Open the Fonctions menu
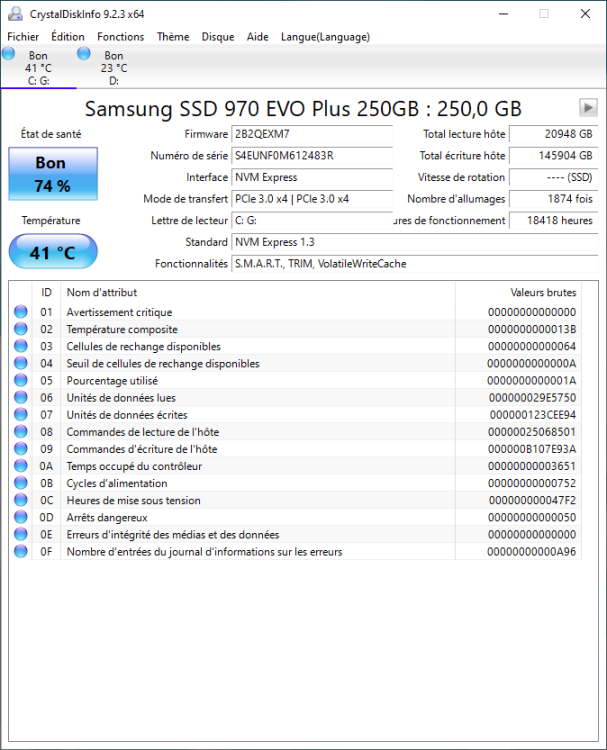The height and width of the screenshot is (750, 607). coord(121,37)
